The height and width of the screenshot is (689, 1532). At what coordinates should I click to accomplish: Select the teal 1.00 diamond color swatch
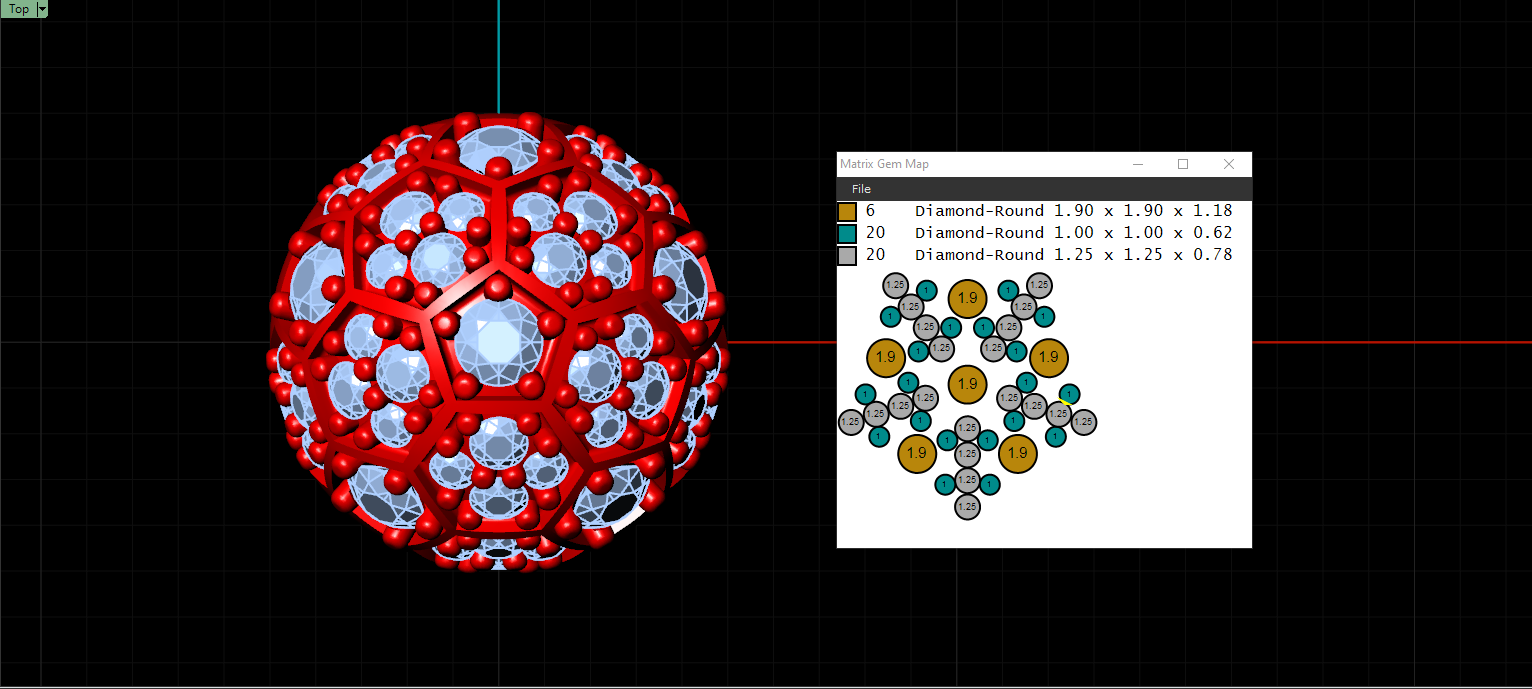[847, 234]
